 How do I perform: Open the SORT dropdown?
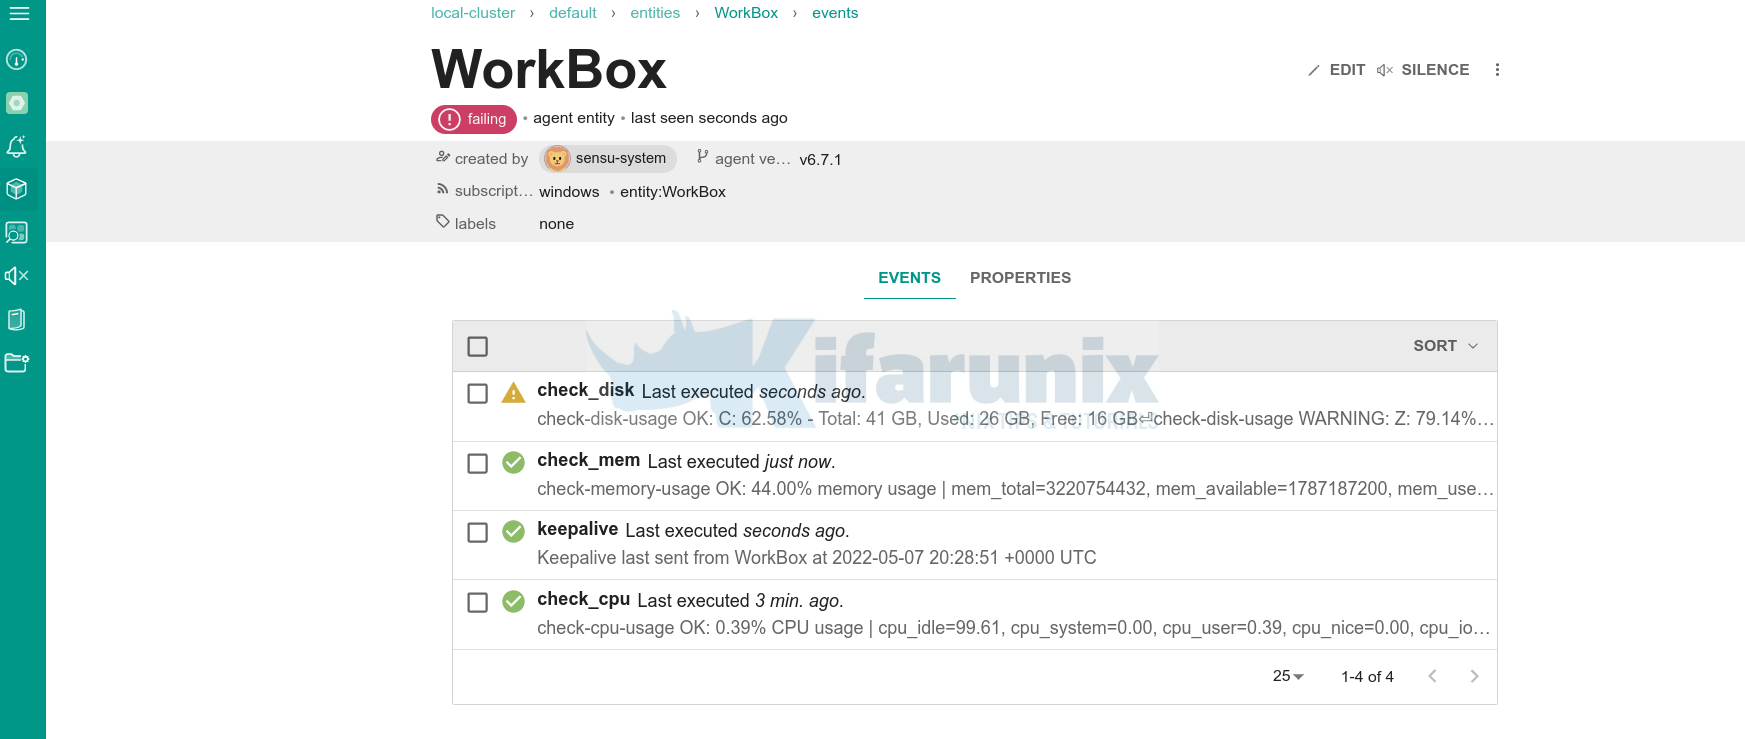coord(1445,346)
